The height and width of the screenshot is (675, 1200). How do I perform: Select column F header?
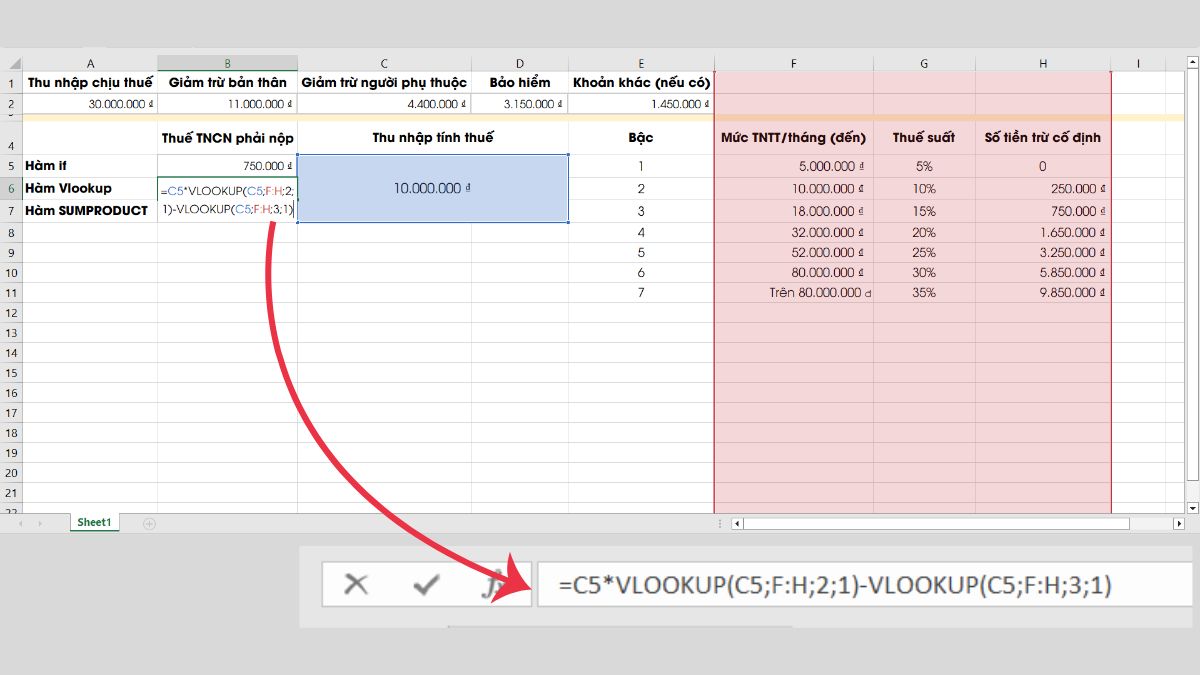(793, 62)
